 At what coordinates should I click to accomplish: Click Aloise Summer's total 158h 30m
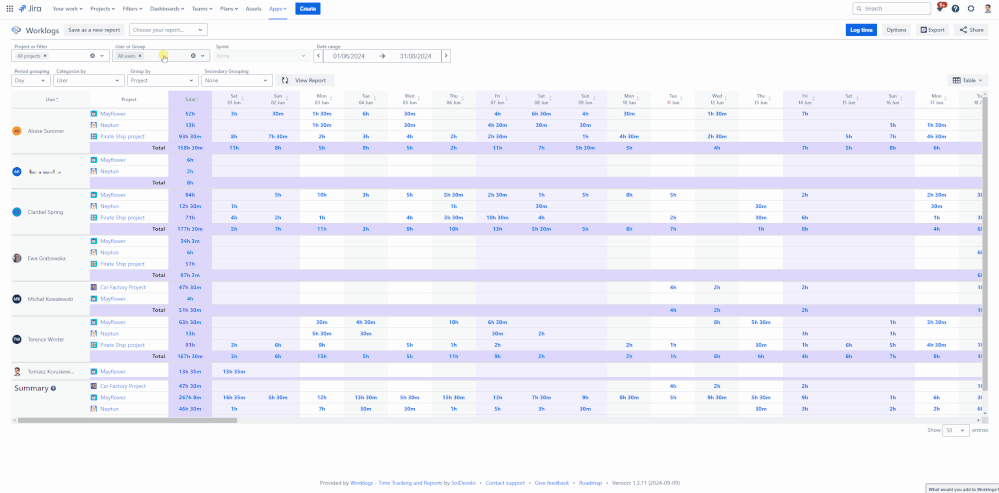[190, 148]
